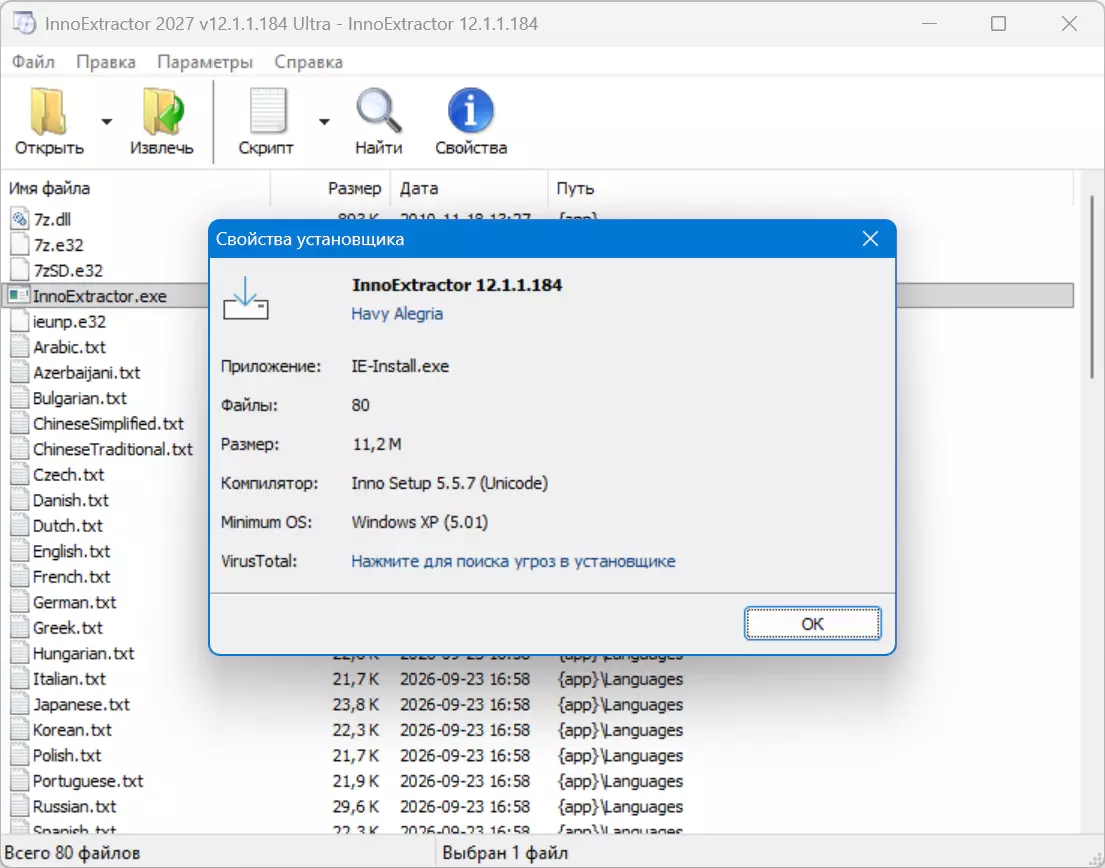1105x868 pixels.
Task: Select the Azerbaijani.txt file icon
Action: [19, 372]
